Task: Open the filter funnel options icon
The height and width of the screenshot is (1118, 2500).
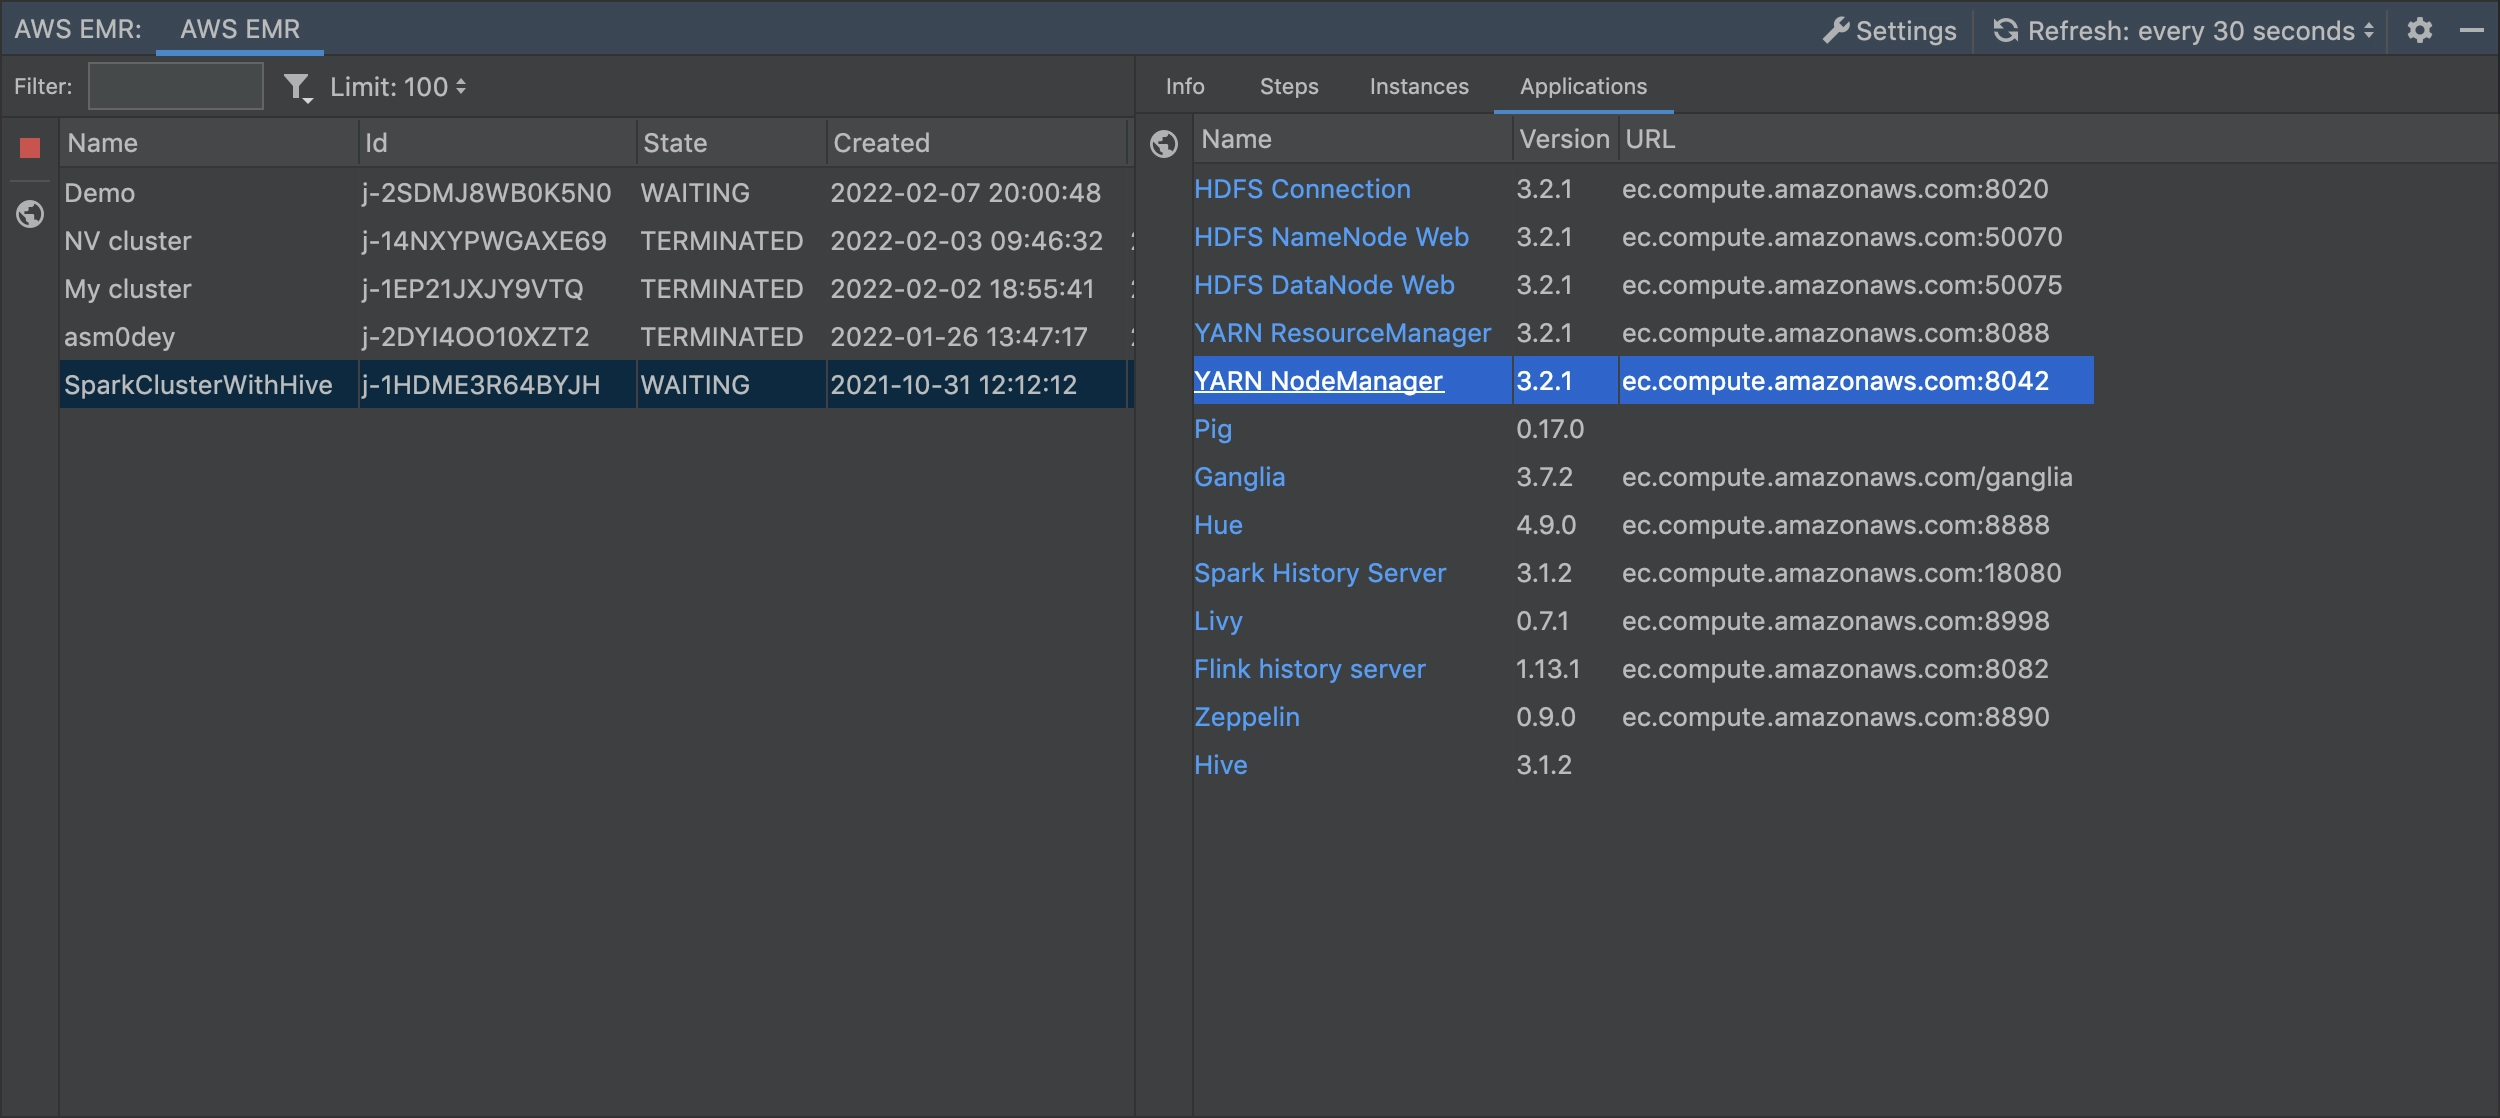Action: [x=298, y=88]
